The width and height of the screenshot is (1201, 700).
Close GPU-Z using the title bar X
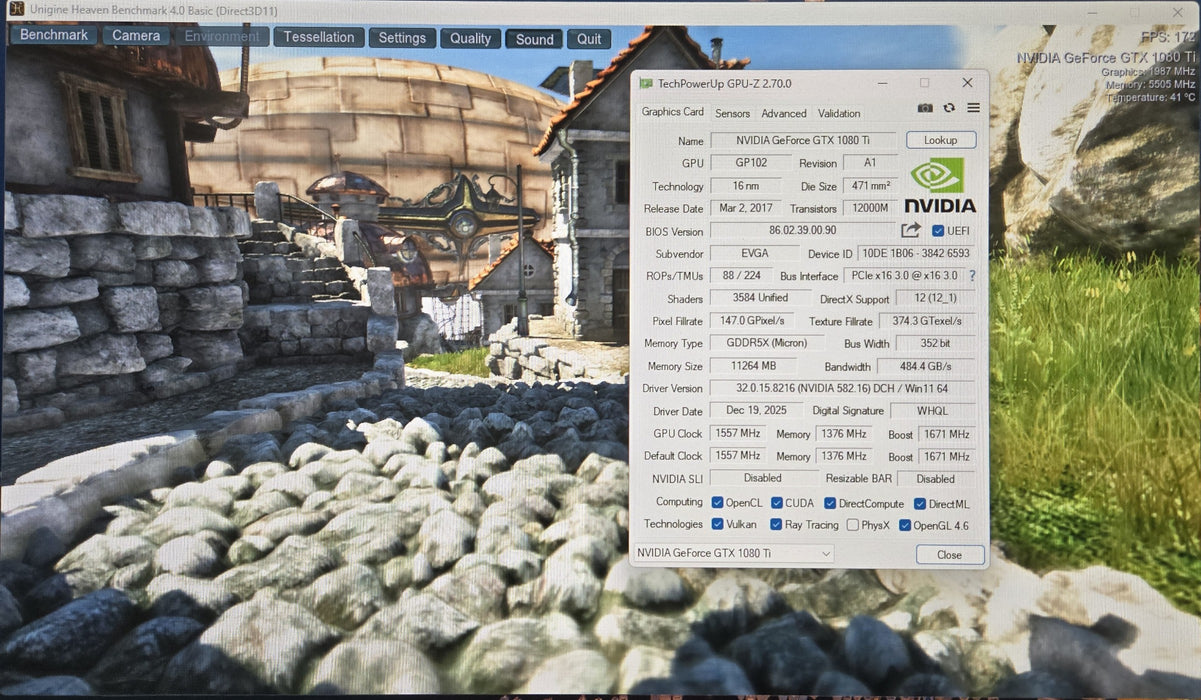[967, 83]
